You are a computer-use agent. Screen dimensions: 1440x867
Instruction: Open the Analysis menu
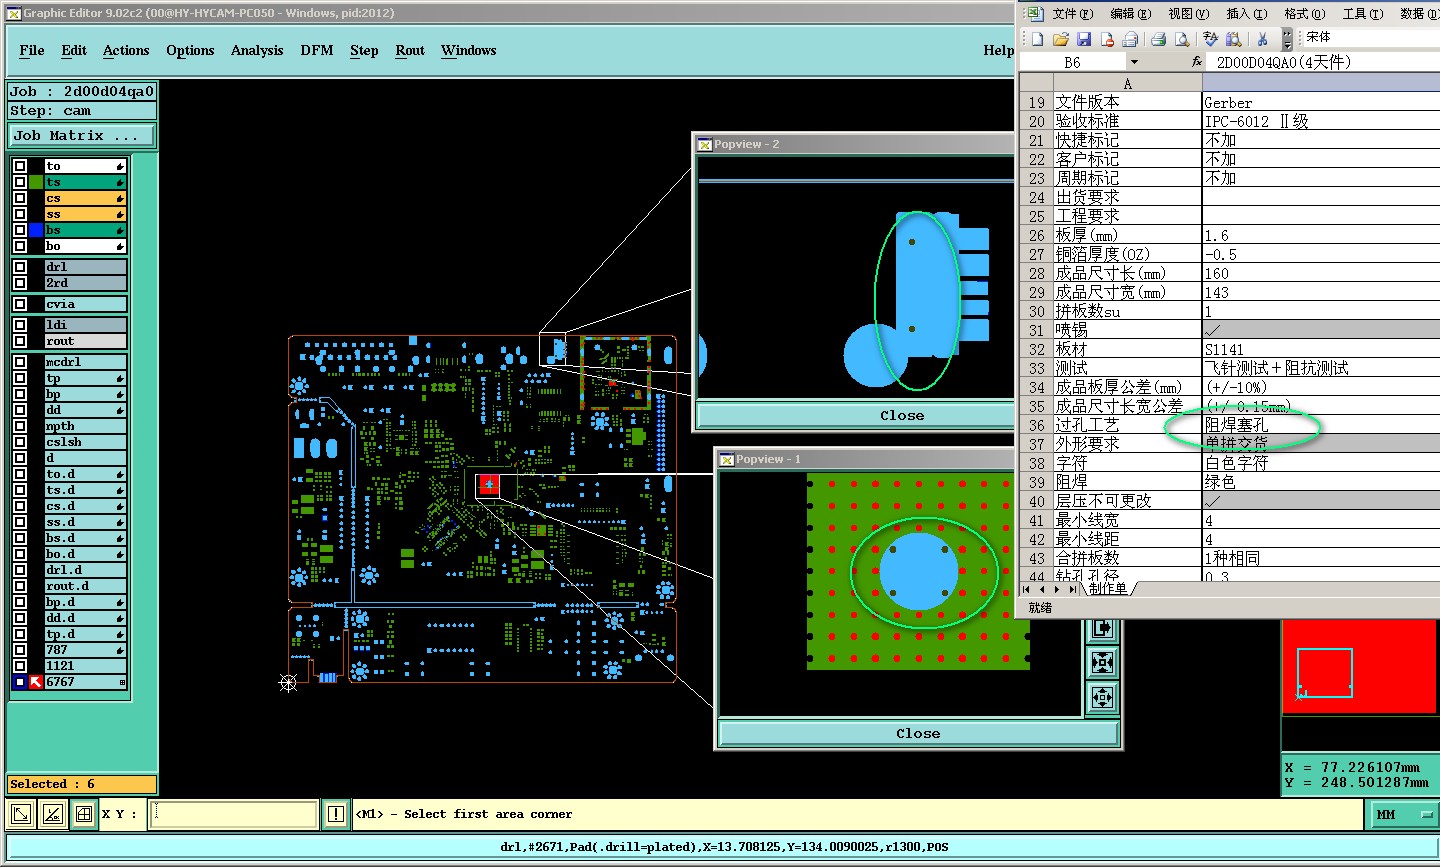pos(257,50)
